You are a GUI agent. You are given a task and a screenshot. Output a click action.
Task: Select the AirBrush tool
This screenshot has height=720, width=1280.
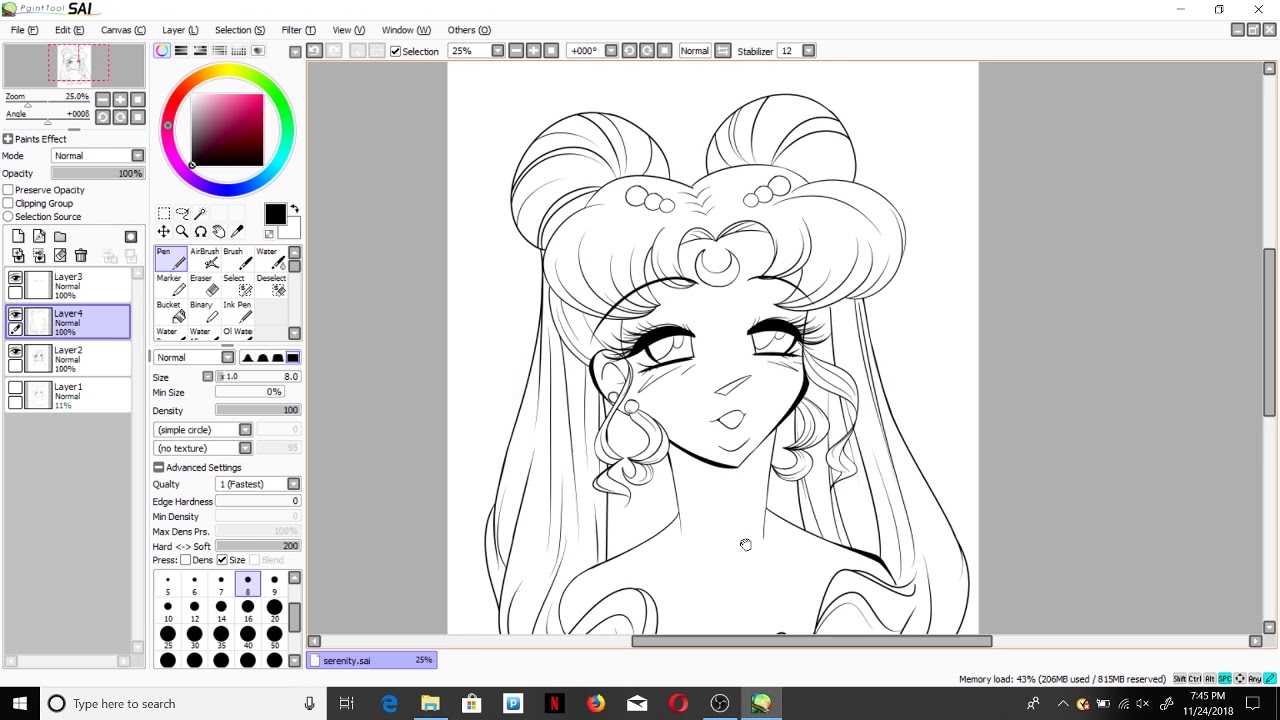[204, 258]
